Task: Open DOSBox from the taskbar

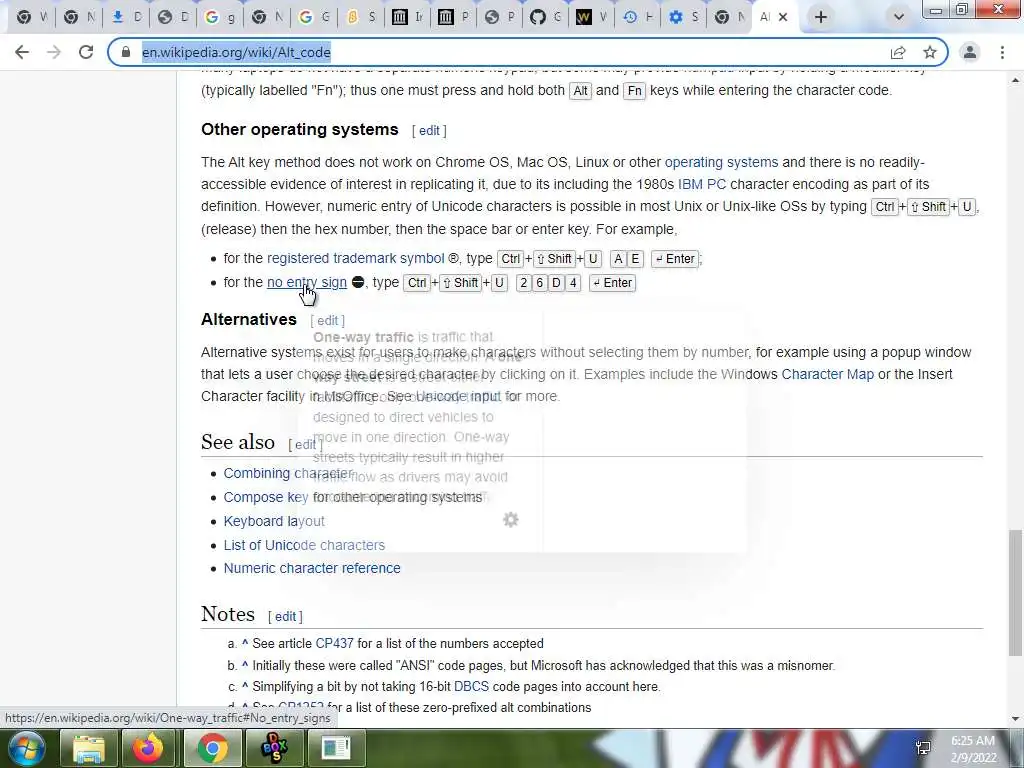Action: [x=274, y=748]
